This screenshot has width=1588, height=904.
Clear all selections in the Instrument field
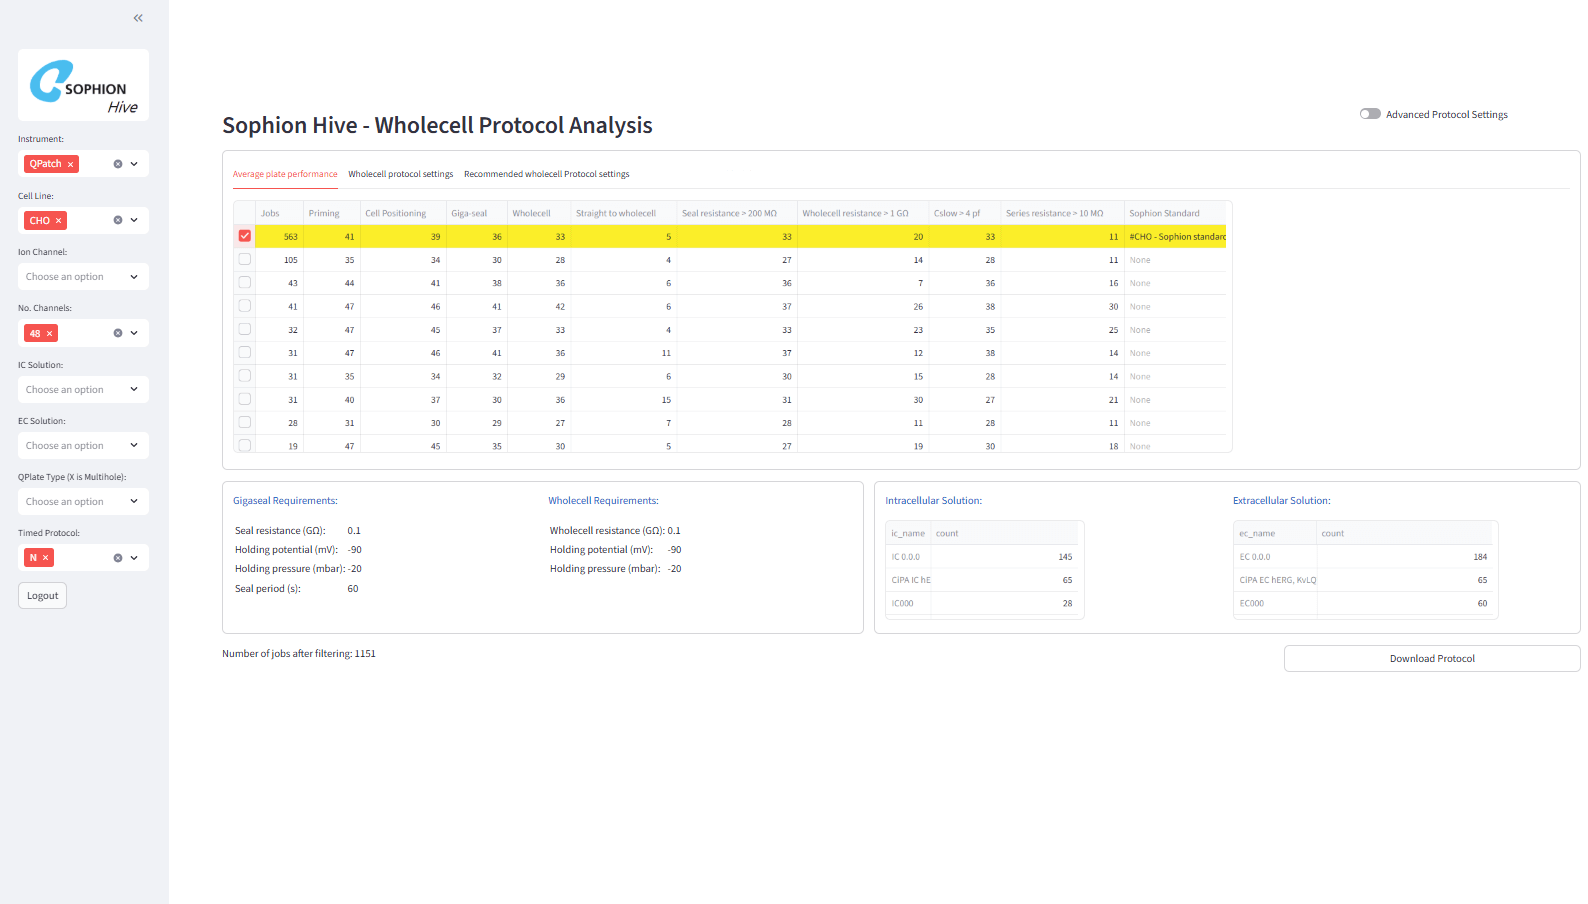point(117,164)
